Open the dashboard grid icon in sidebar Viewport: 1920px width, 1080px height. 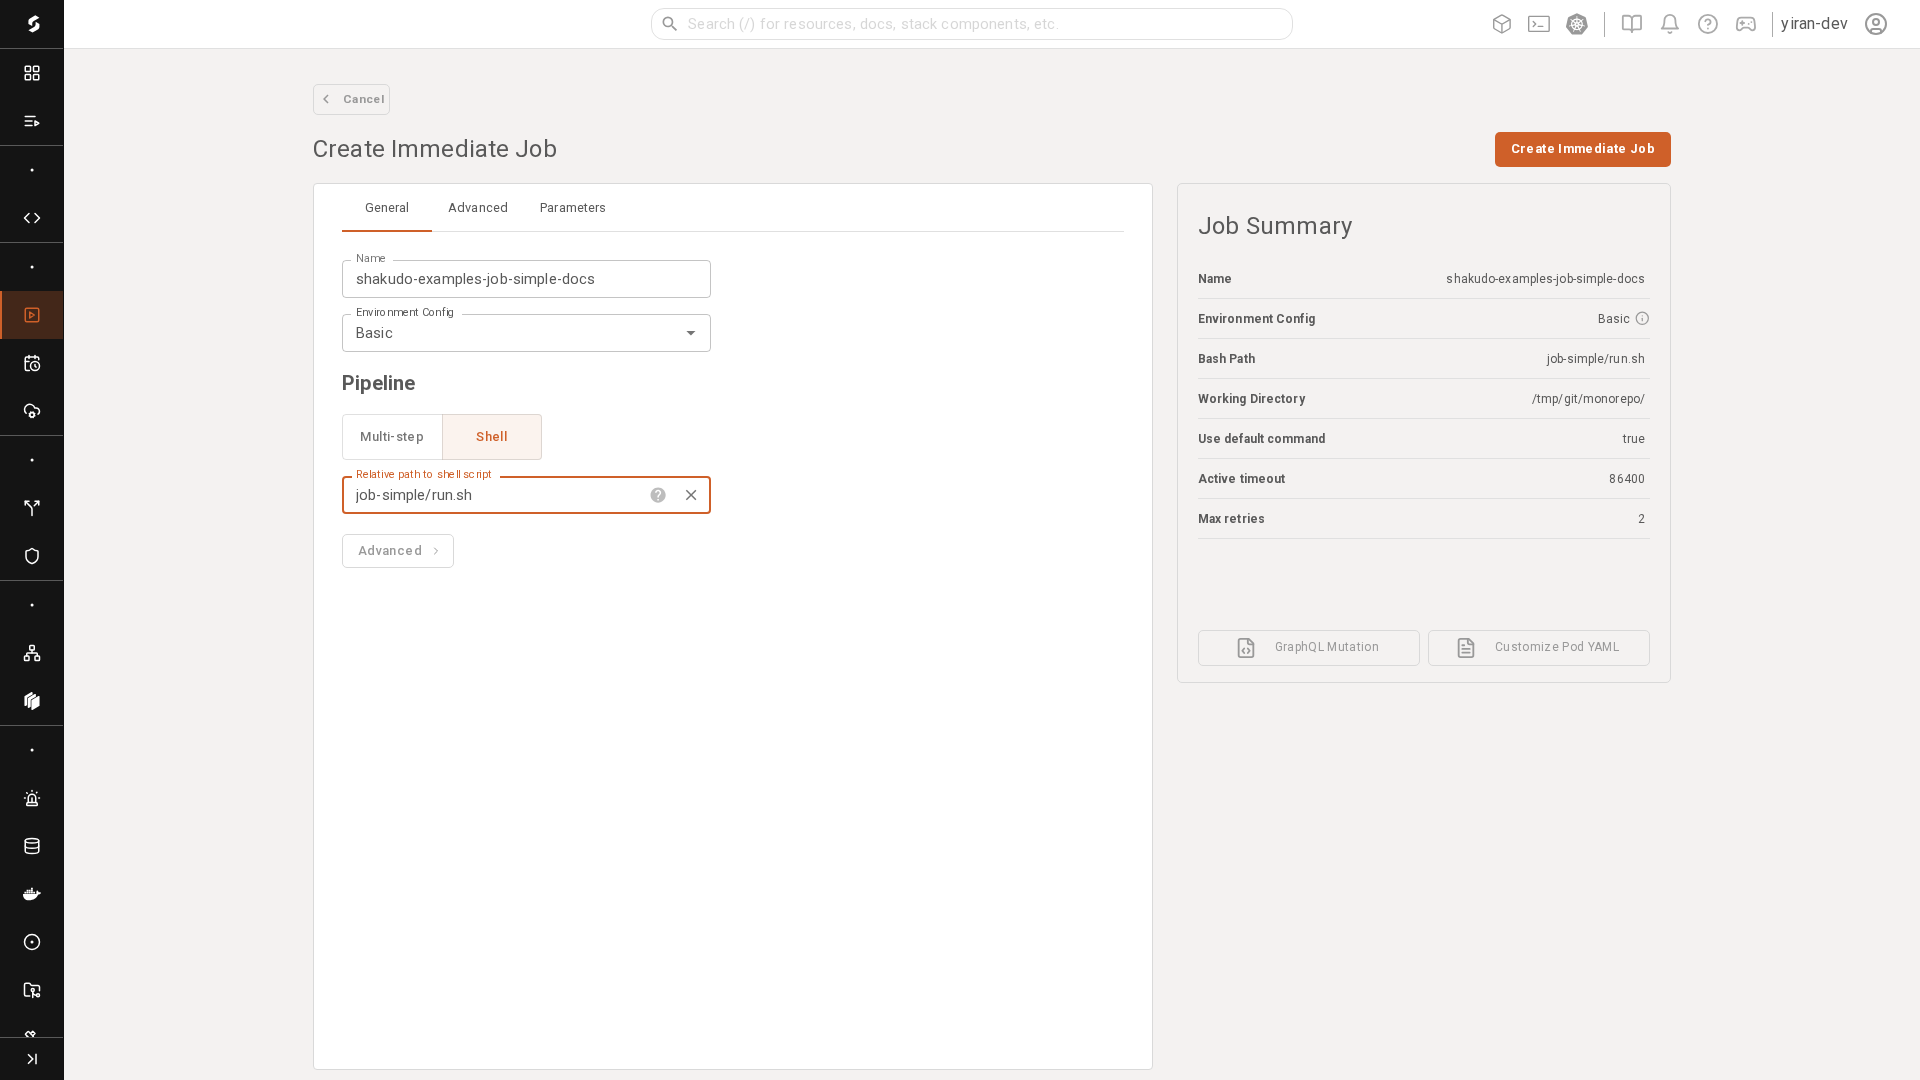coord(31,73)
